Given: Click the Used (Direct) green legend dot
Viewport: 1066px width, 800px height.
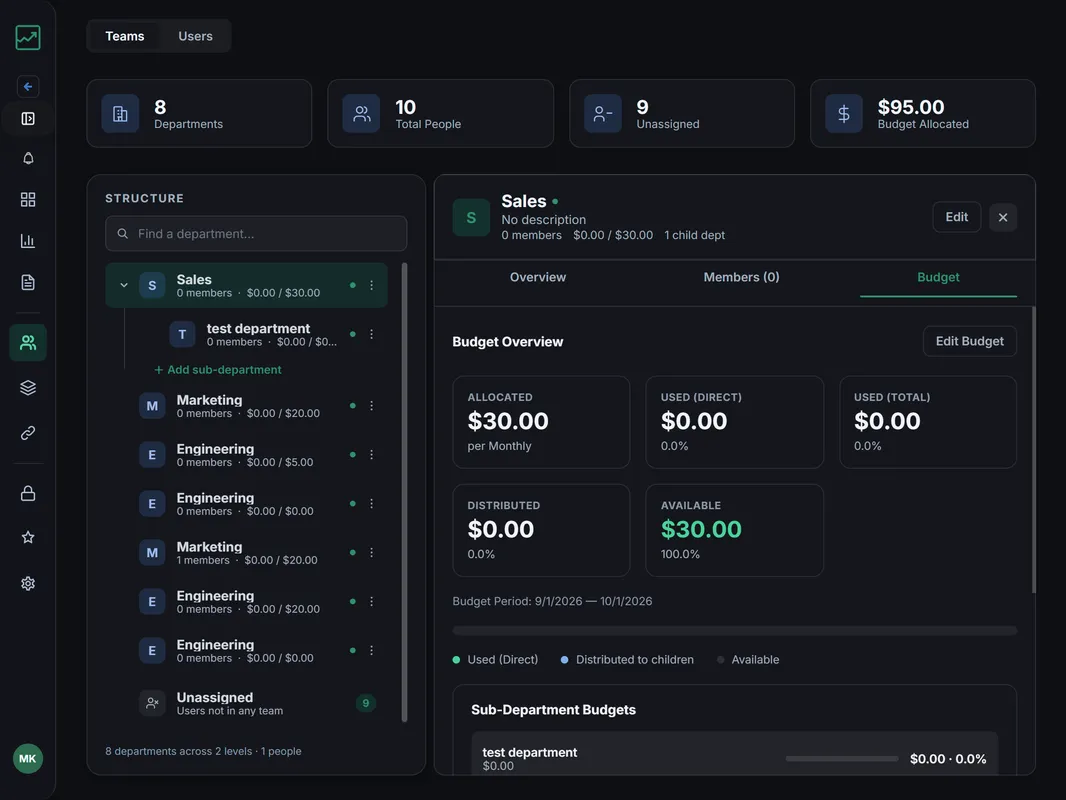Looking at the screenshot, I should [456, 660].
